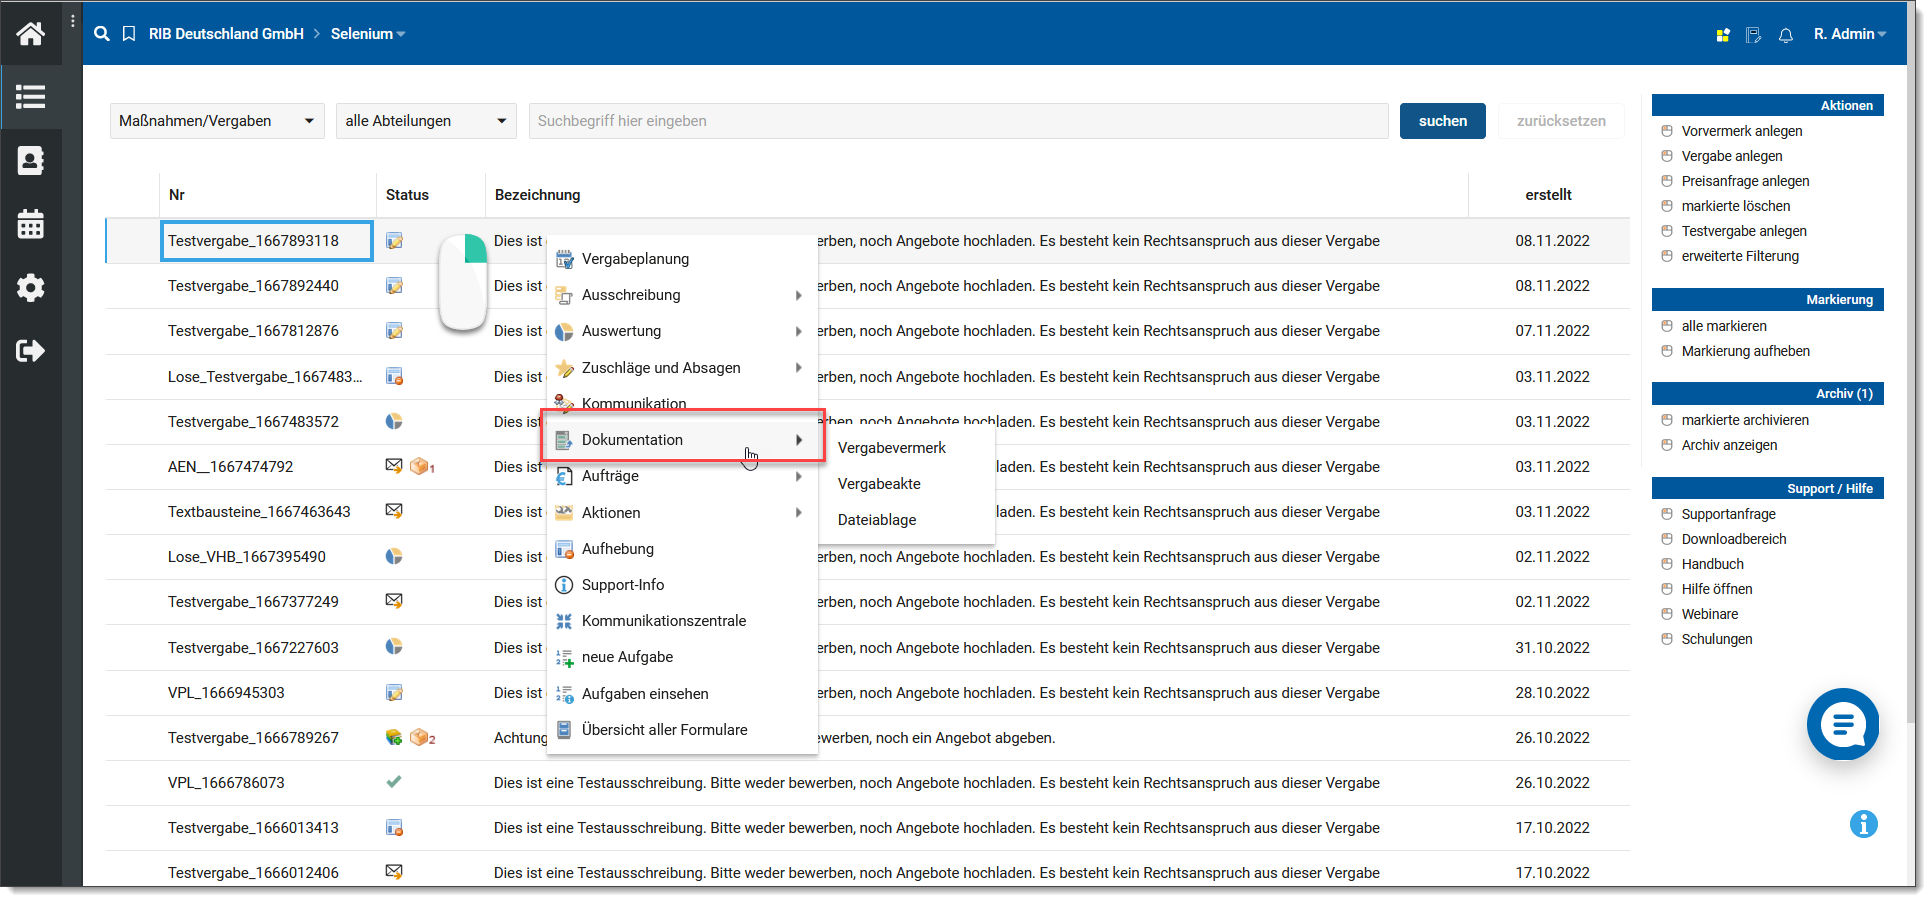Click status icon of VPL_1666945303
The image size is (1931, 902).
pos(395,693)
